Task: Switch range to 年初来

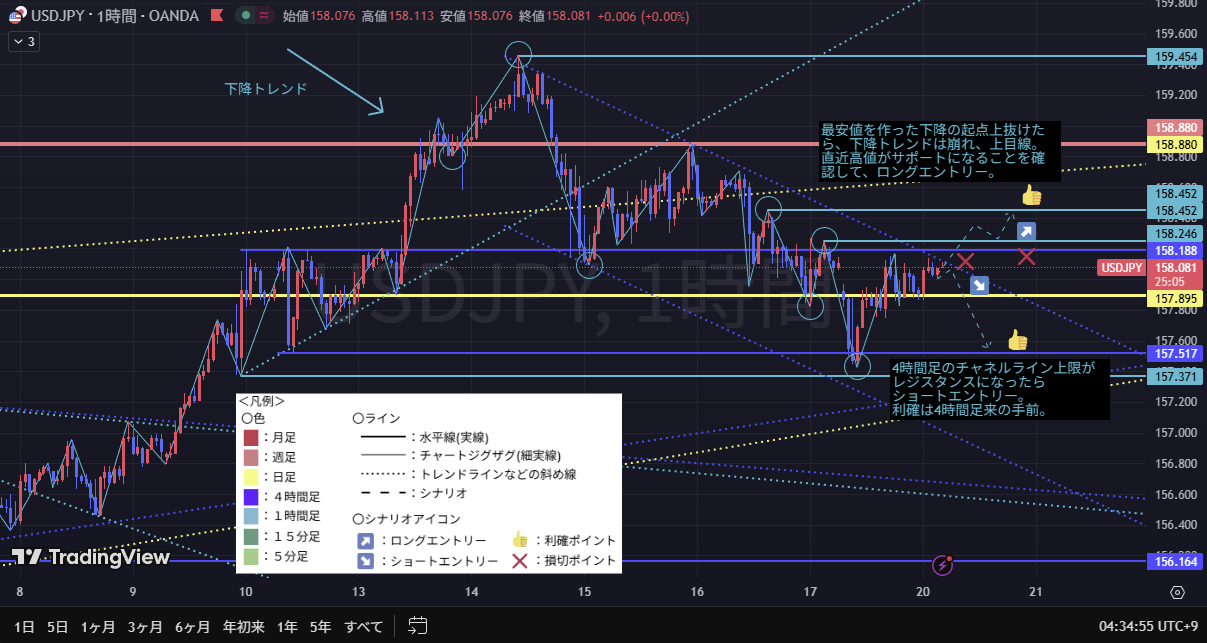Action: [243, 627]
